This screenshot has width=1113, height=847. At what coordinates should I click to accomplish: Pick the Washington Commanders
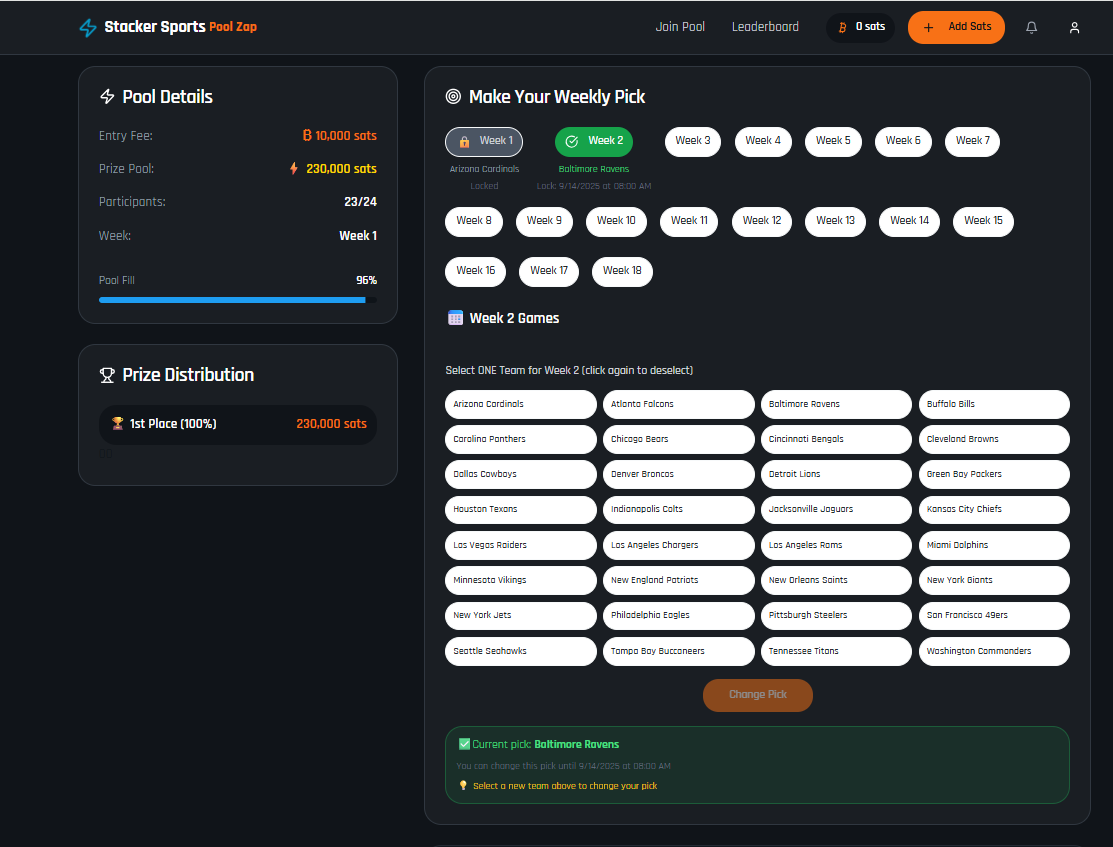(x=994, y=651)
